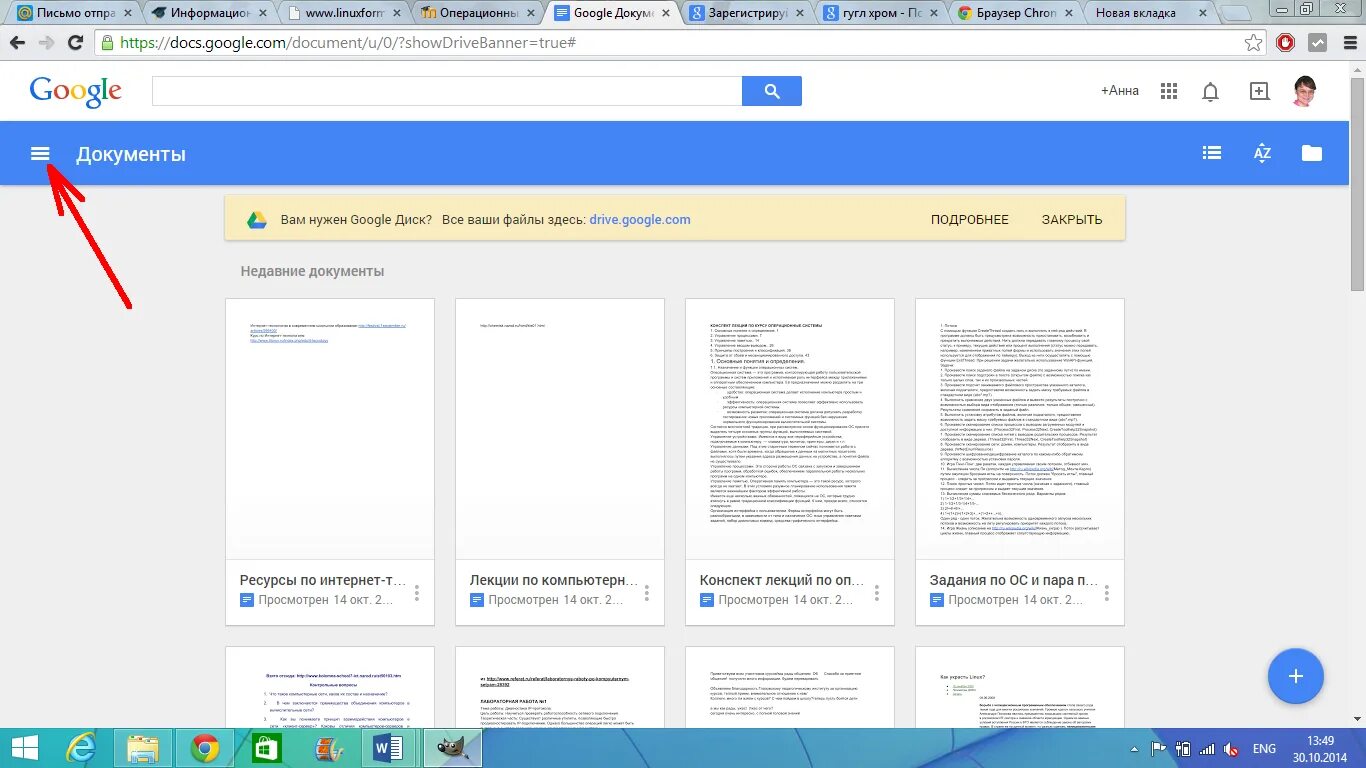1366x768 pixels.
Task: Open the hamburger main menu beside Документы
Action: 40,154
